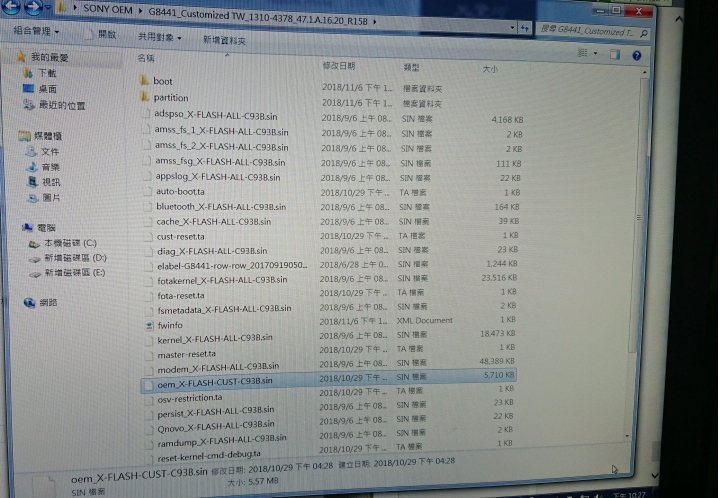Image resolution: width=720 pixels, height=498 pixels.
Task: Select bluetooth_X-FLASH-ALL-C93B.sin file
Action: pyautogui.click(x=221, y=207)
